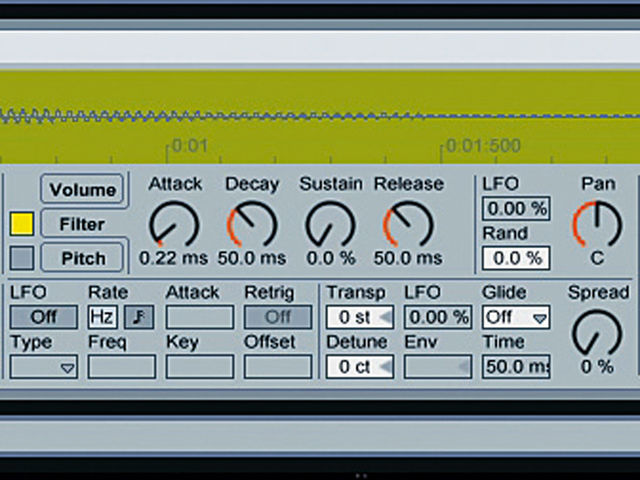Click the Glide Time 50.0 ms field
This screenshot has width=640, height=480.
coord(516,367)
